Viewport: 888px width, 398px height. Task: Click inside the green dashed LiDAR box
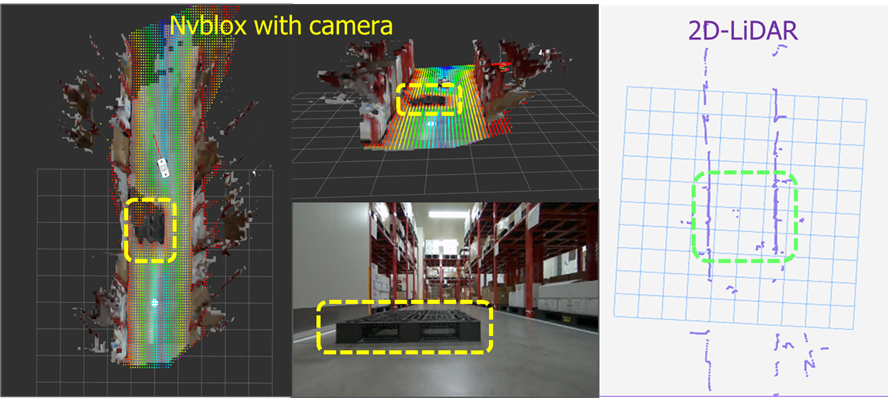744,217
